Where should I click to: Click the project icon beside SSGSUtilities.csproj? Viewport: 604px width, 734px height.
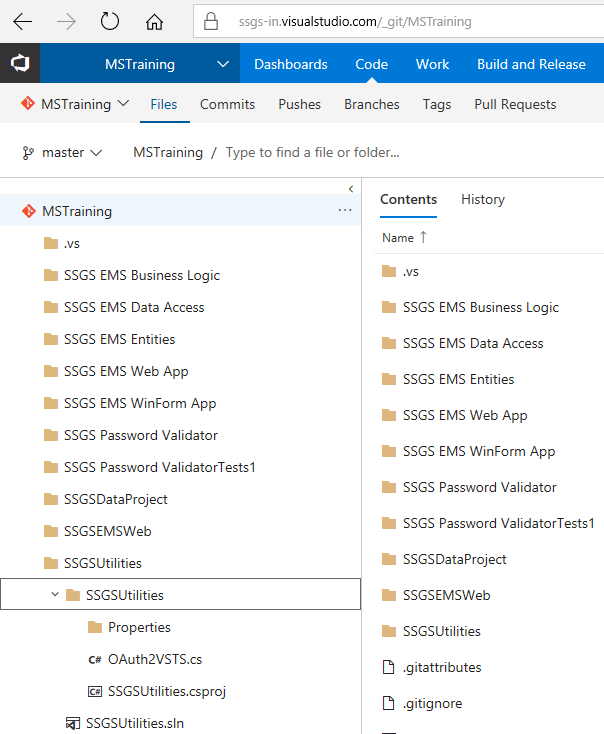pos(95,691)
